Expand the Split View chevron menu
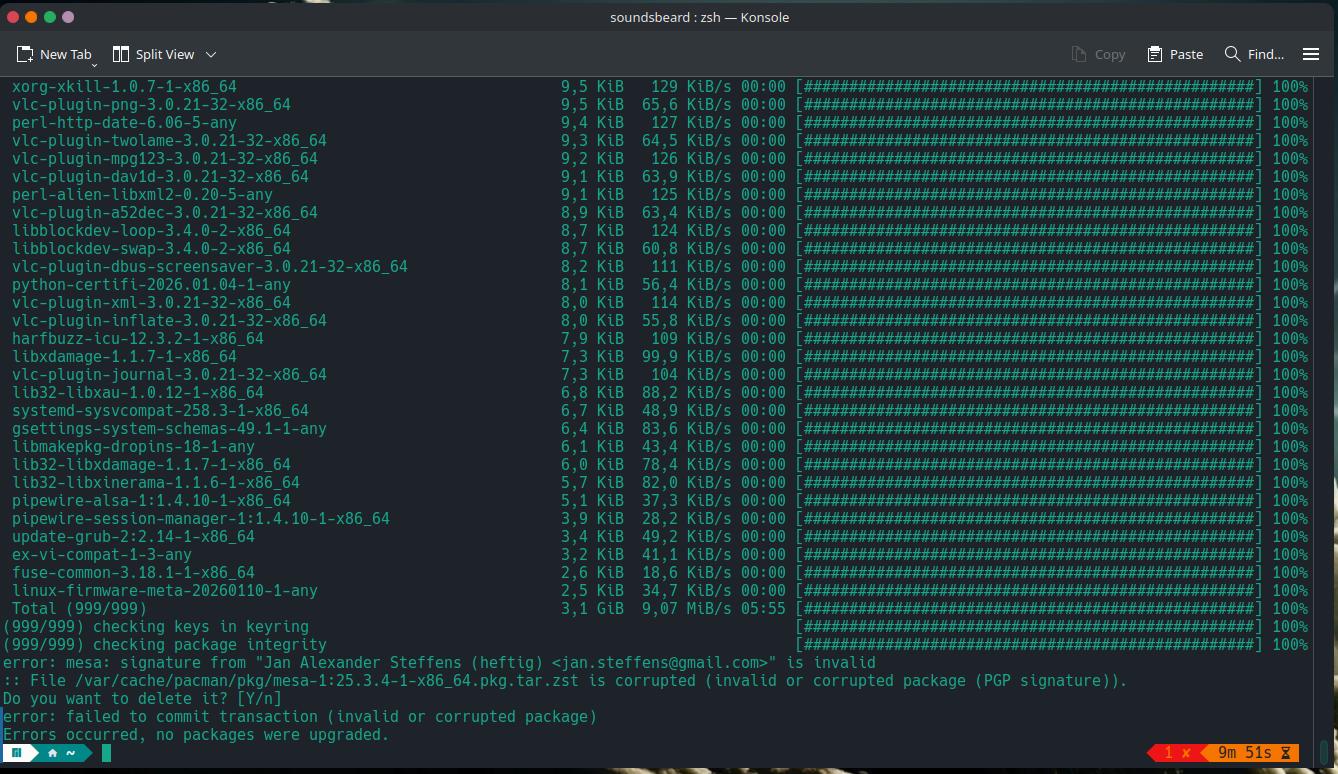1338x774 pixels. (211, 54)
